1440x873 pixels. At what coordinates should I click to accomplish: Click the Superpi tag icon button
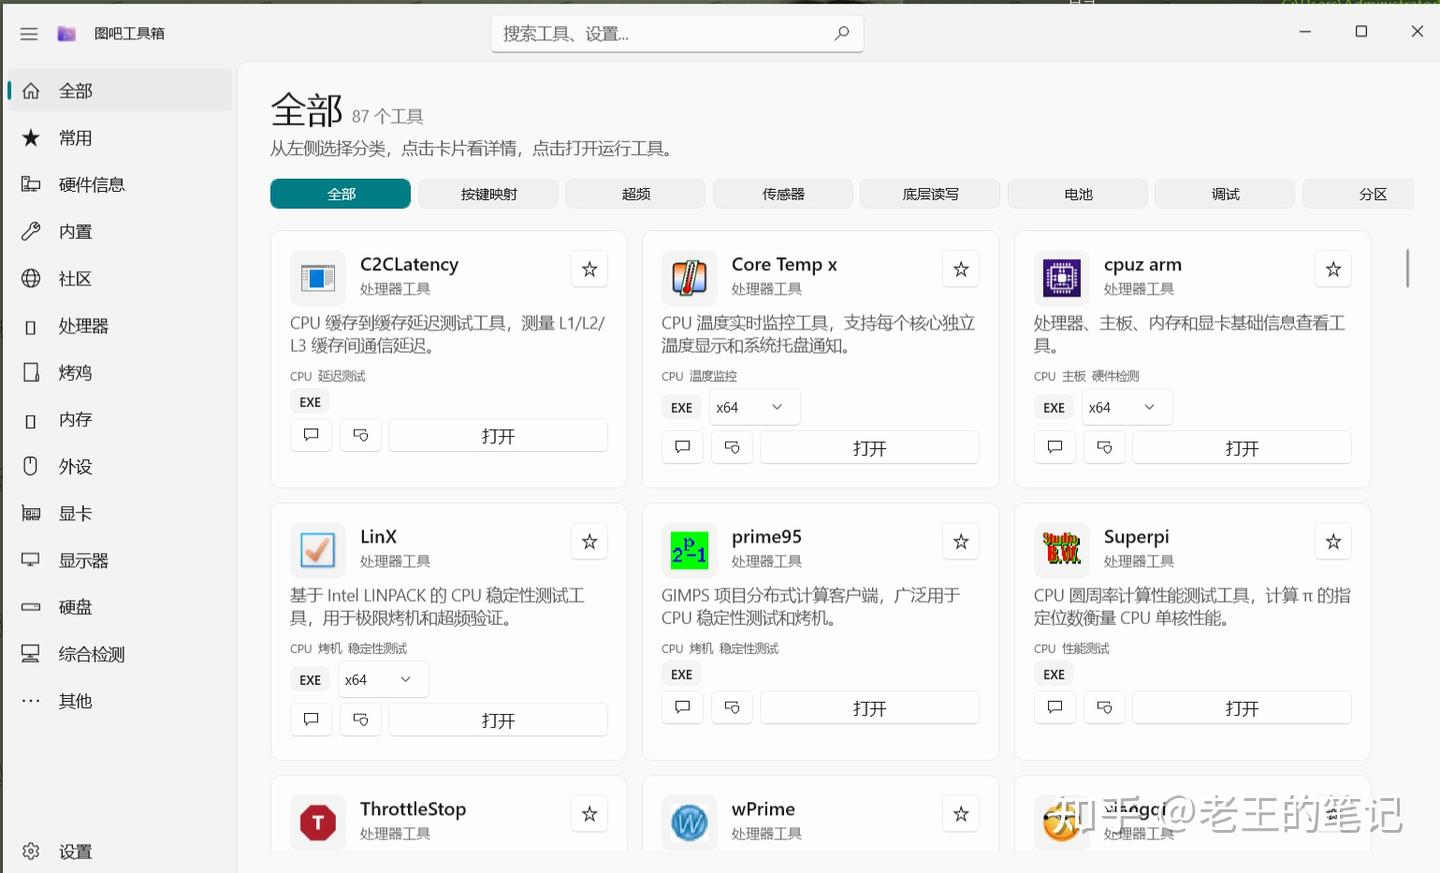click(x=1104, y=708)
